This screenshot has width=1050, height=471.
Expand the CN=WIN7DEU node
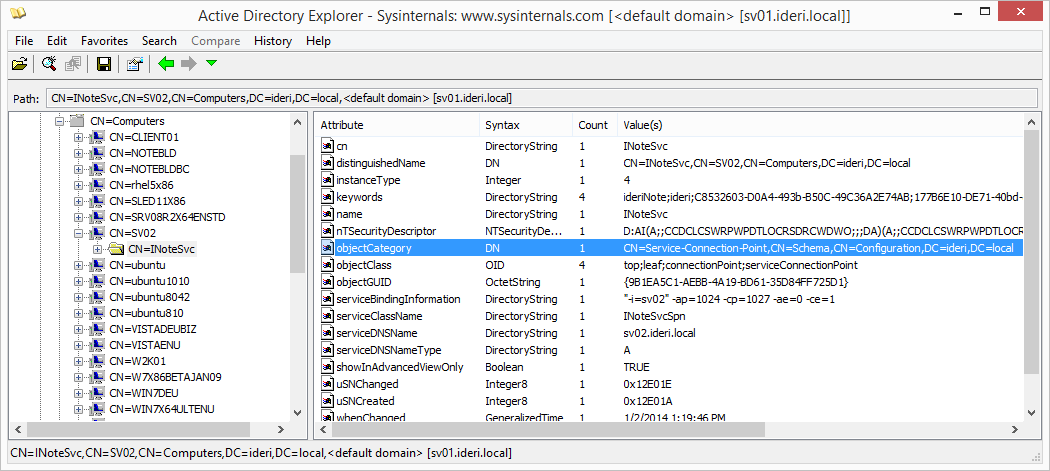tap(78, 393)
